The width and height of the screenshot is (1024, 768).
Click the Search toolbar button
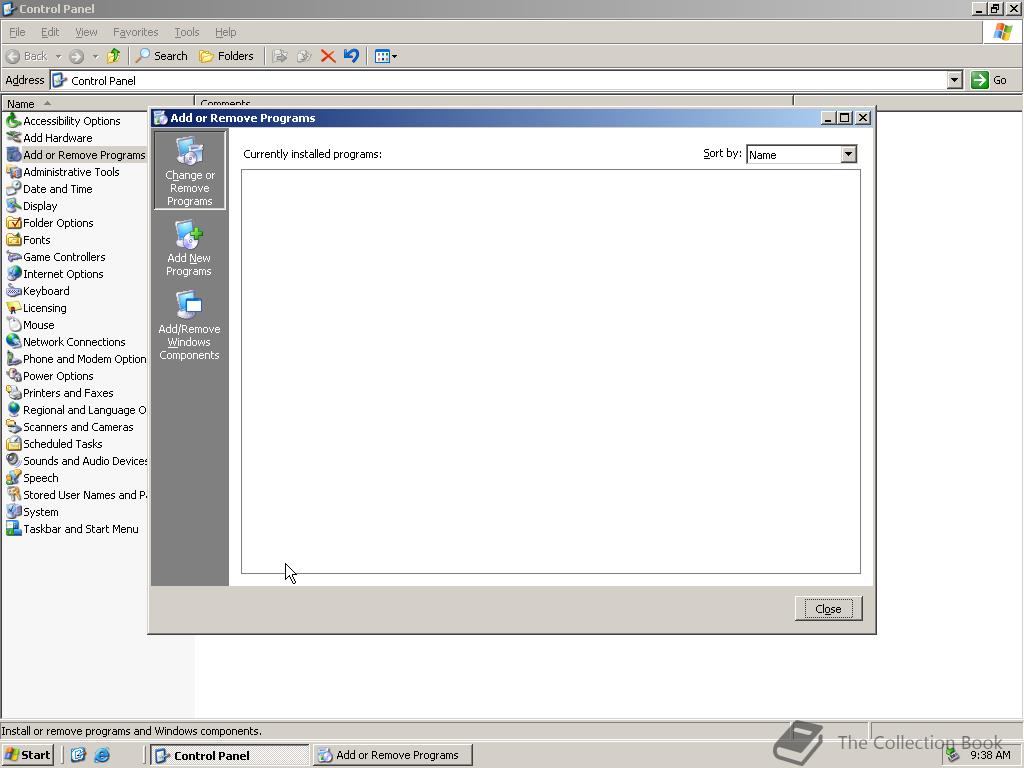tap(161, 56)
